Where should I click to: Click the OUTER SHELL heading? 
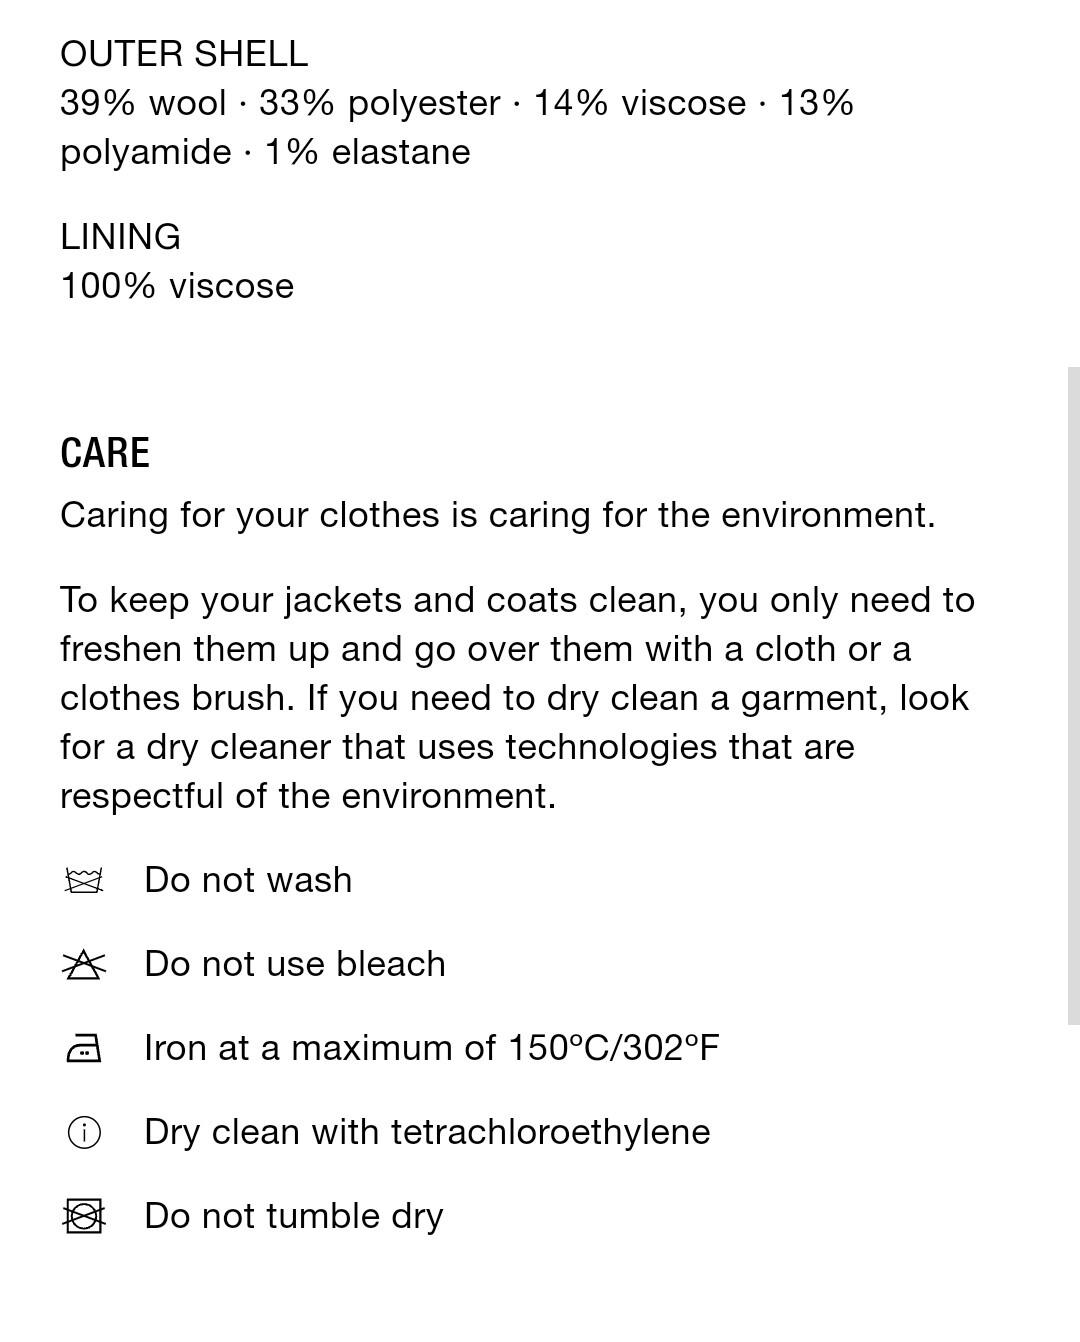(184, 54)
